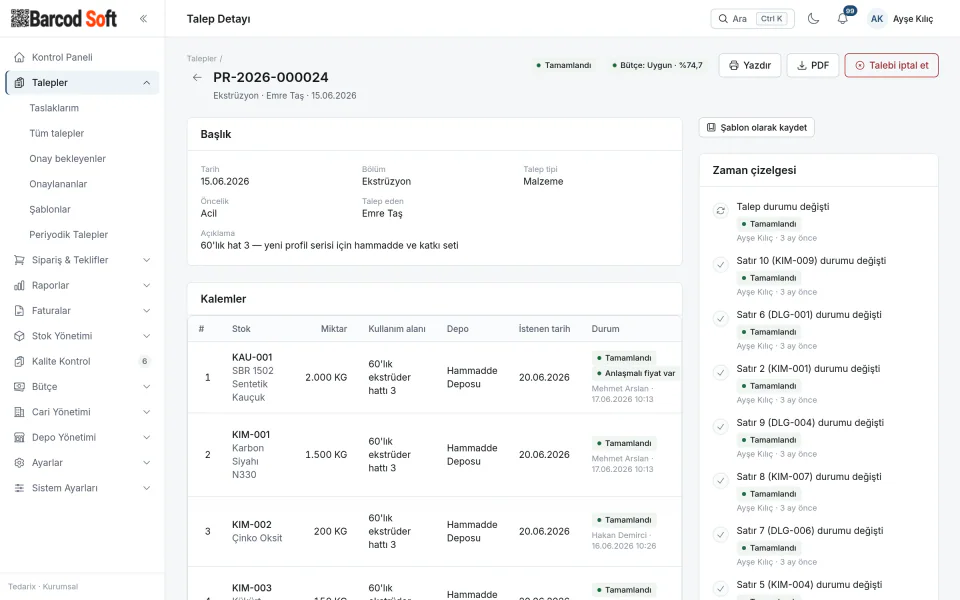Viewport: 960px width, 600px height.
Task: Click the Faturalar document icon
Action: click(x=20, y=311)
